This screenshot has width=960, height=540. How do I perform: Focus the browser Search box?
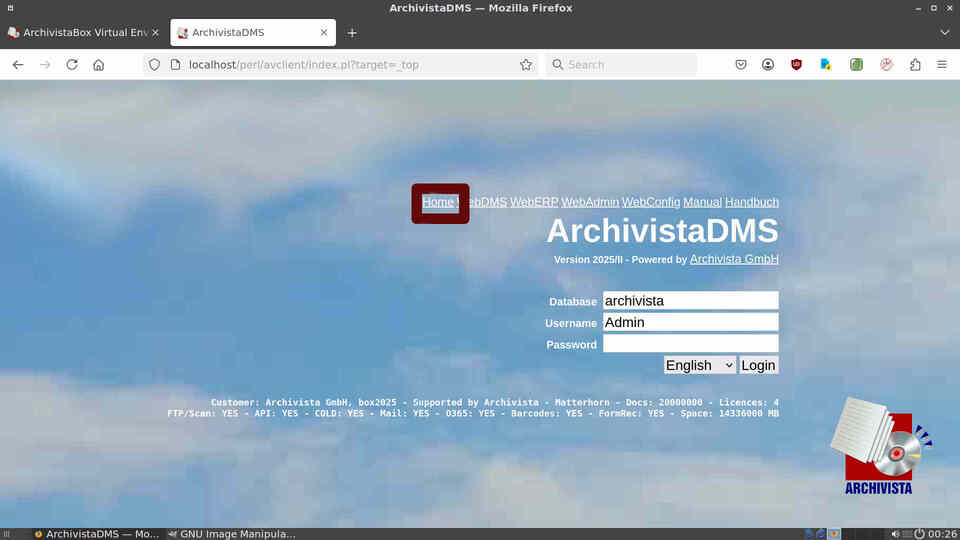621,65
